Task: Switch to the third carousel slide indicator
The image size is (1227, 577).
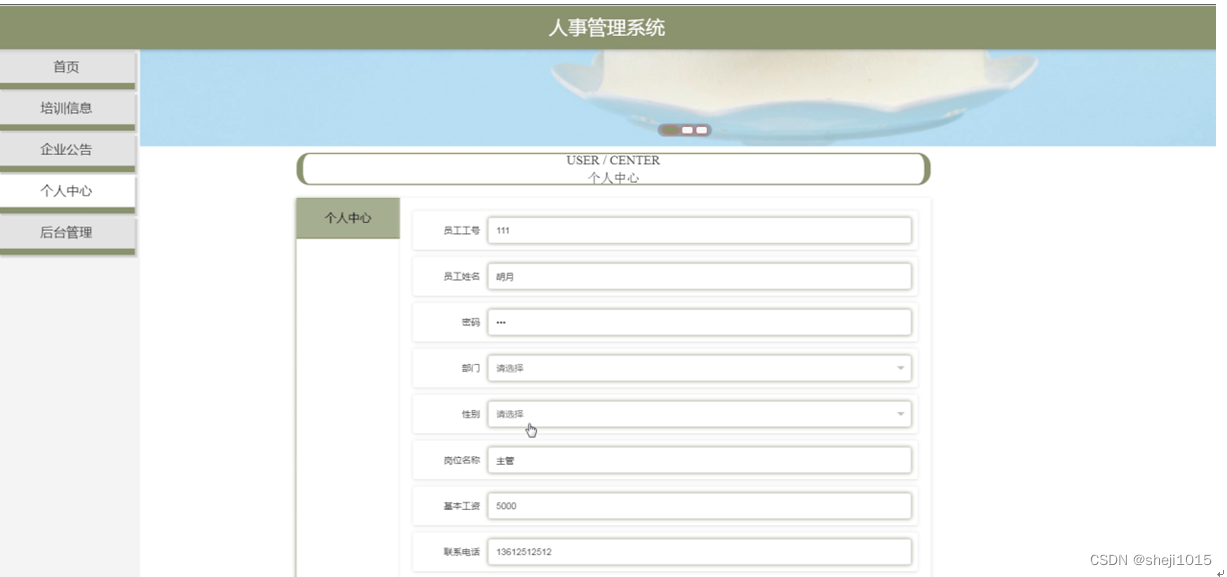Action: pyautogui.click(x=702, y=130)
